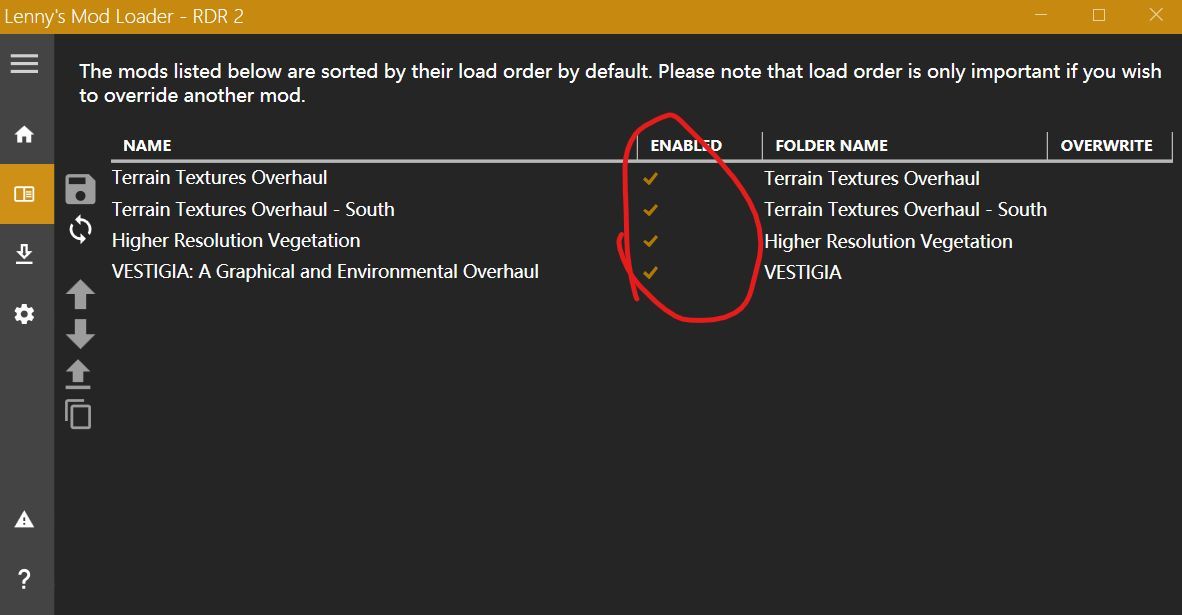1182x615 pixels.
Task: Uncheck Higher Resolution Vegetation enabled box
Action: coord(651,241)
